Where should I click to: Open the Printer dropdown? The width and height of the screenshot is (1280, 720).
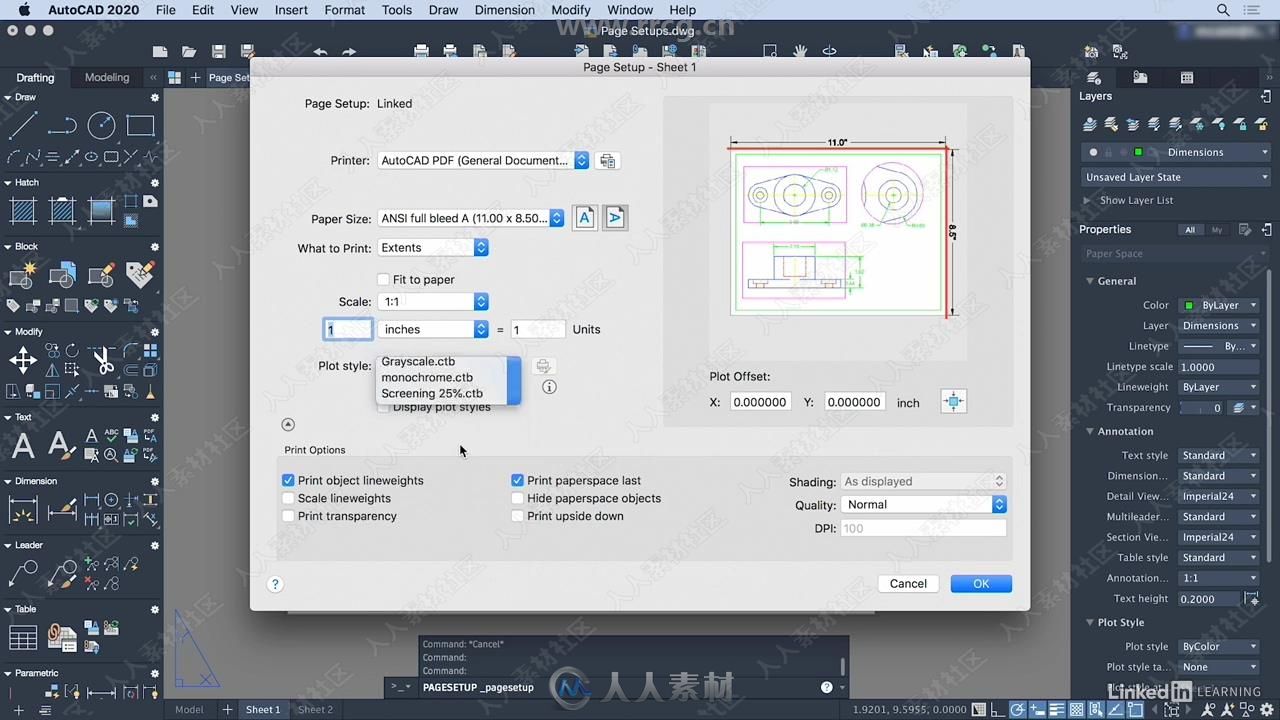[483, 160]
